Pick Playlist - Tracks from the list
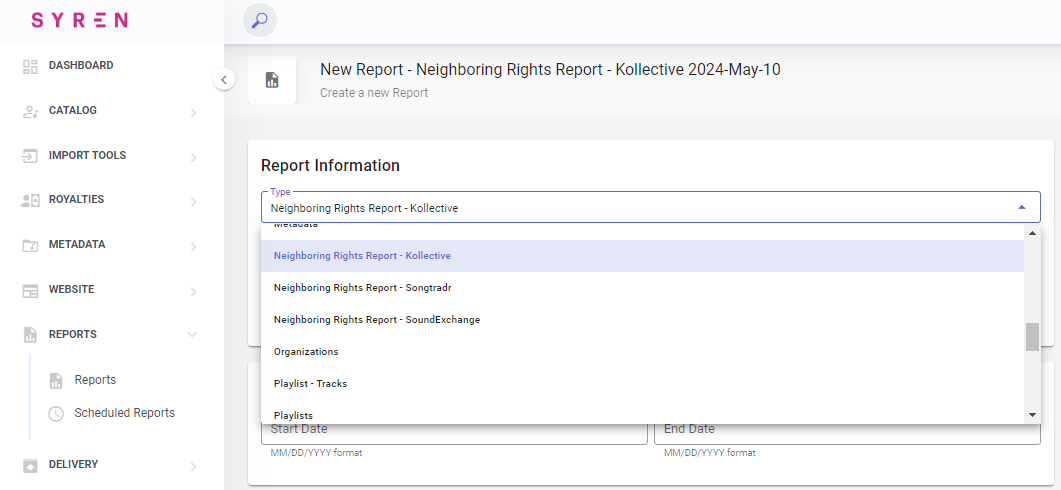1061x490 pixels. pos(310,384)
